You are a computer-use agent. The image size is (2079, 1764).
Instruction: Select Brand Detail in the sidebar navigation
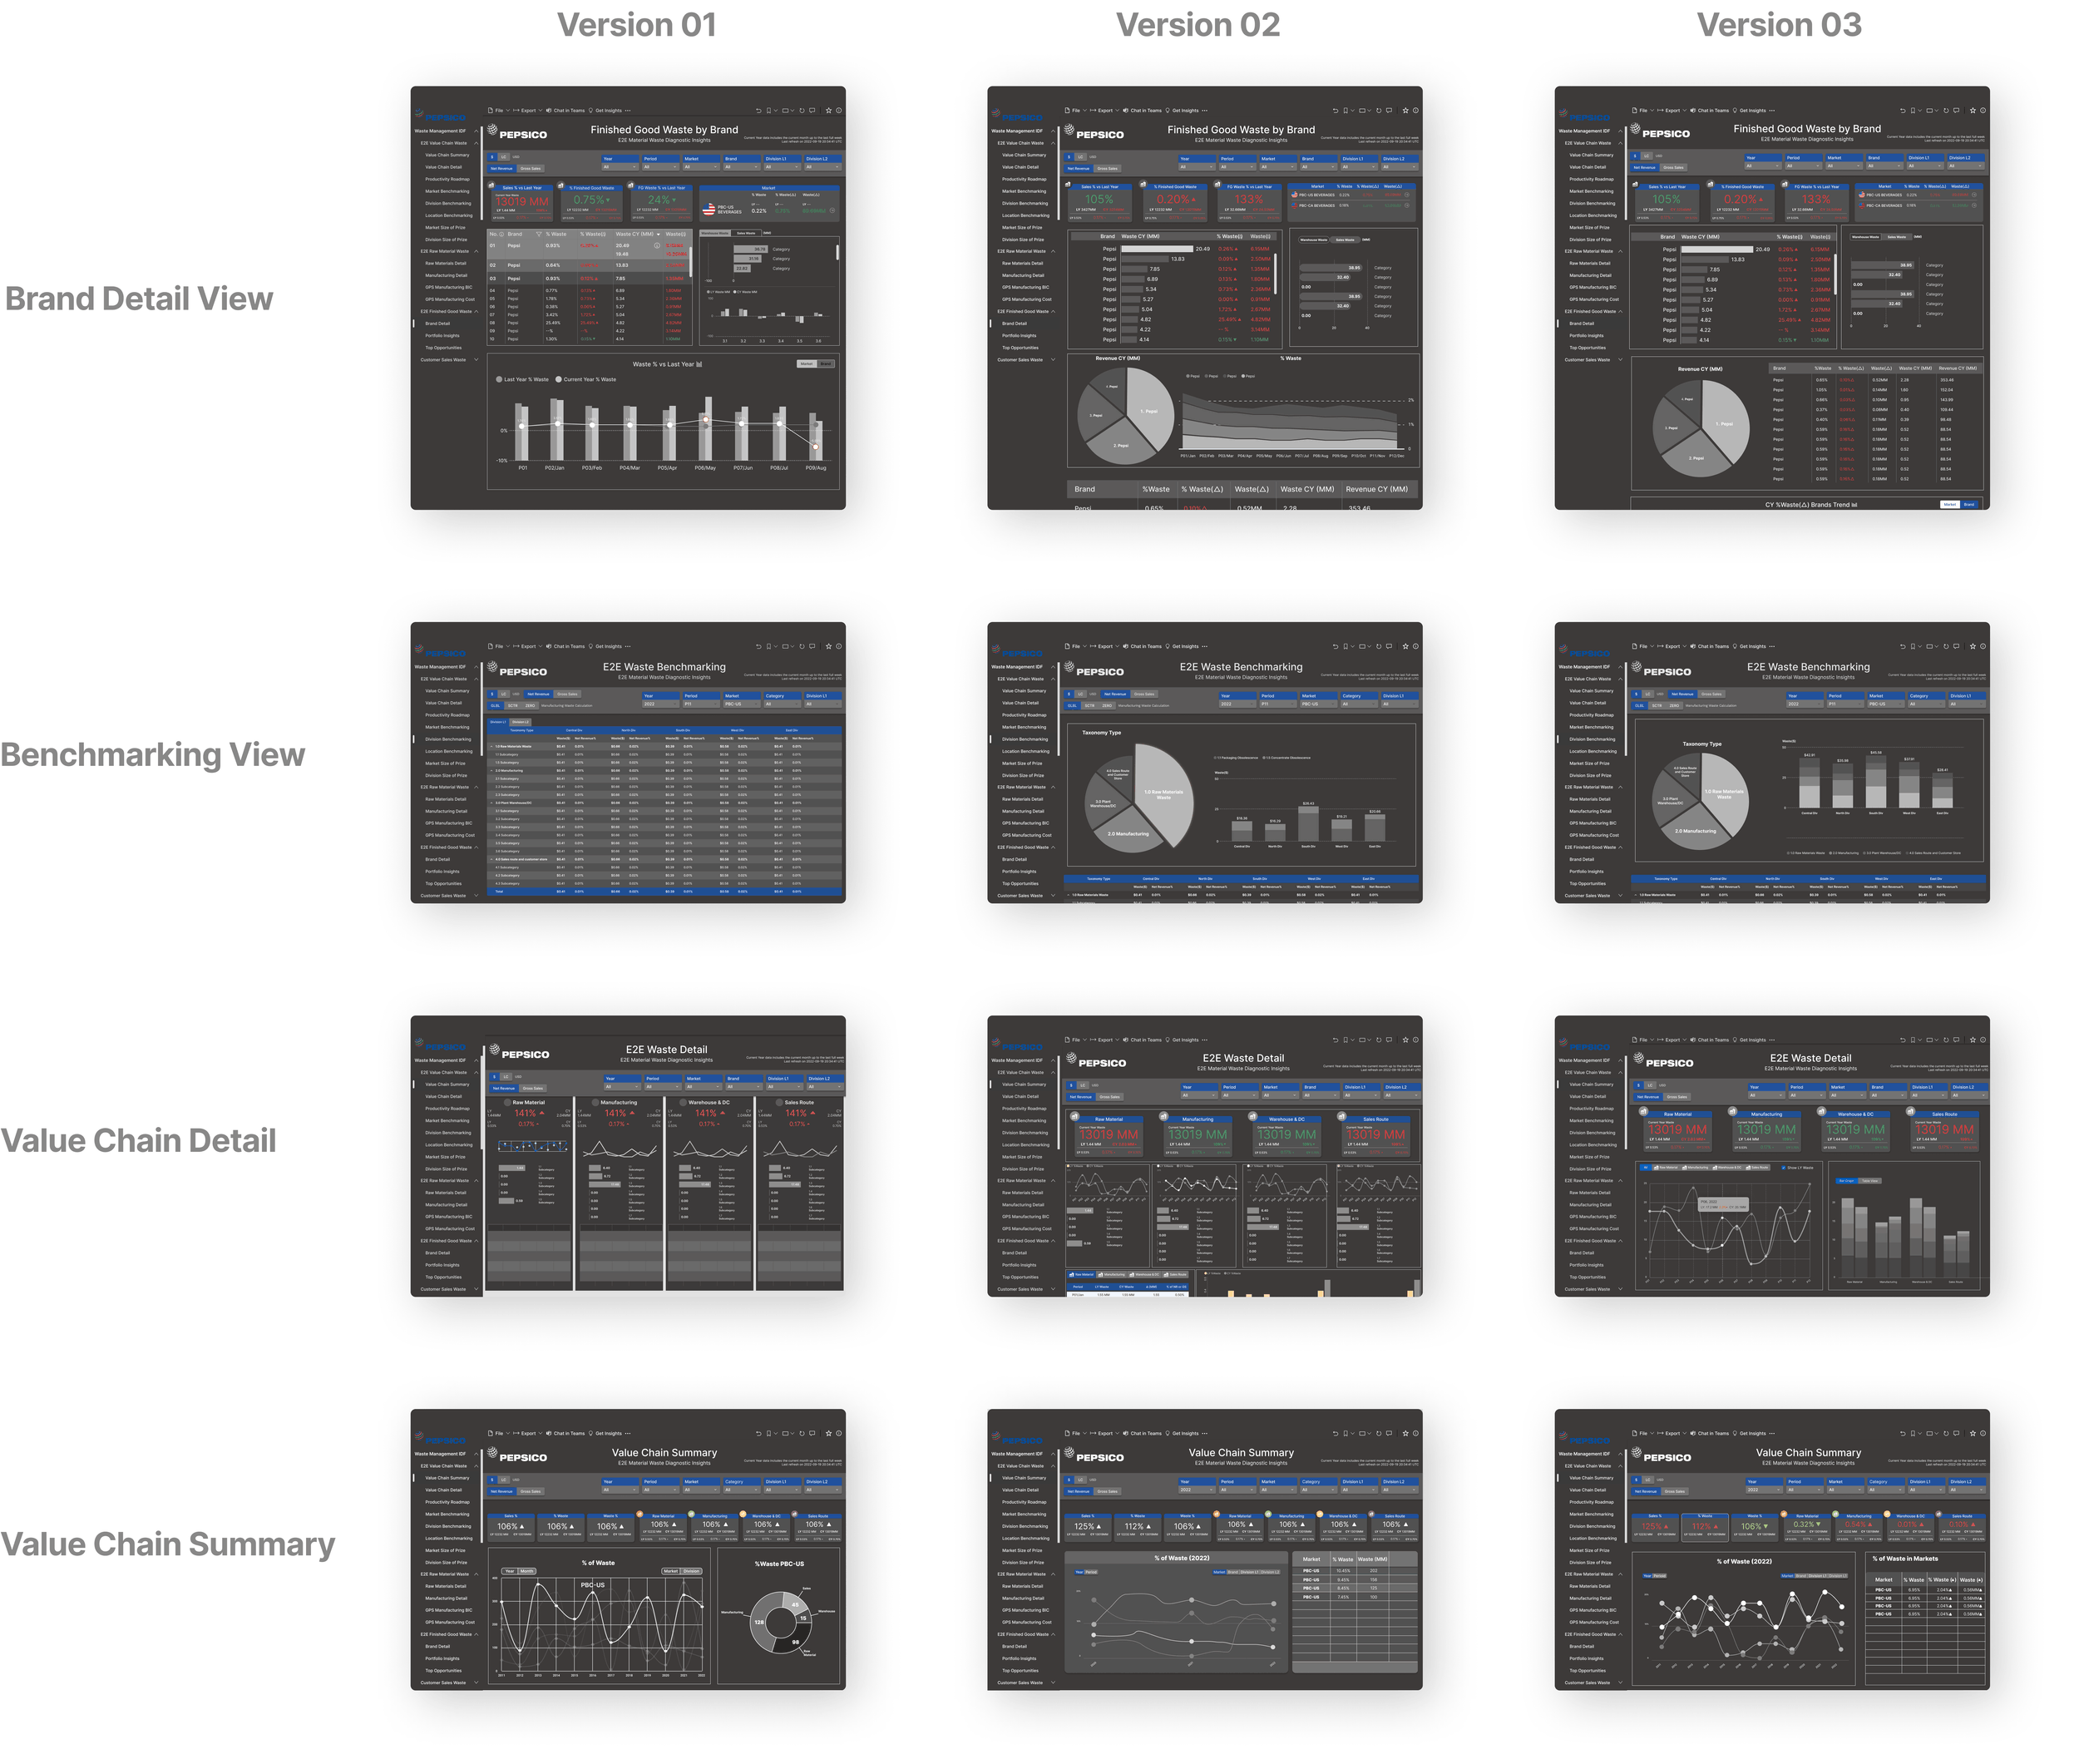[438, 323]
